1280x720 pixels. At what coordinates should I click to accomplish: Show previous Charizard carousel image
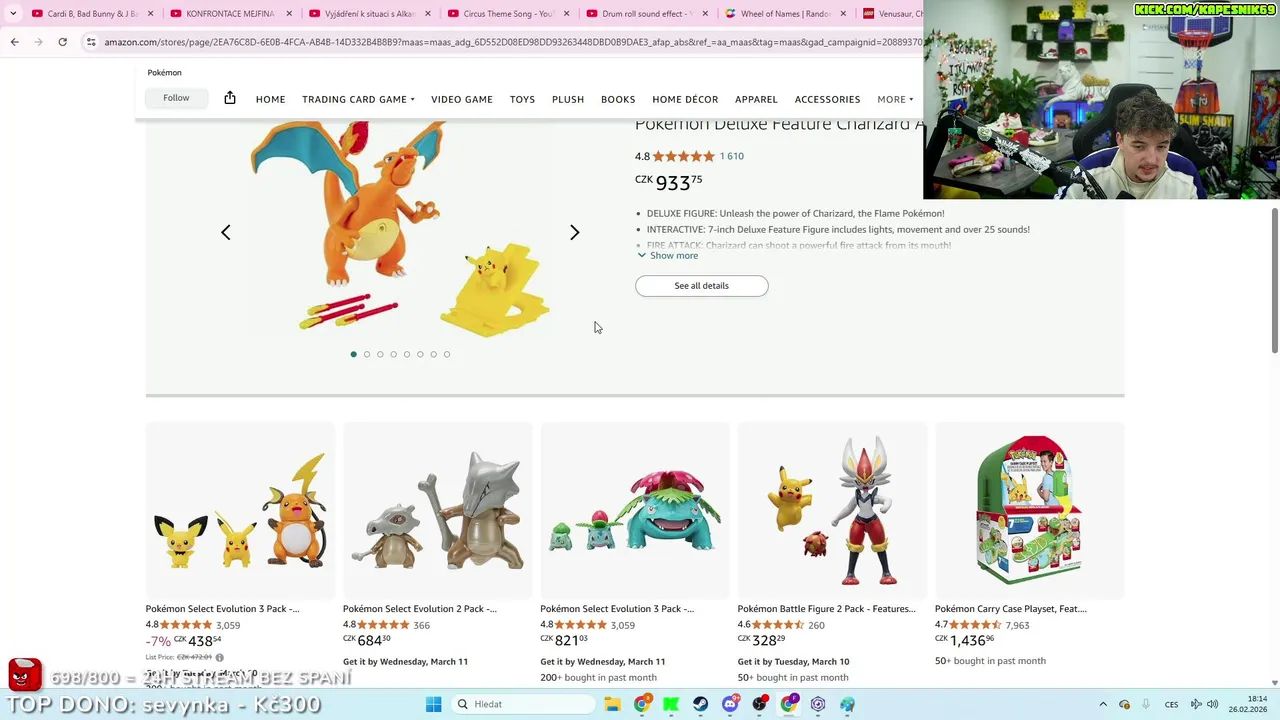[x=226, y=232]
